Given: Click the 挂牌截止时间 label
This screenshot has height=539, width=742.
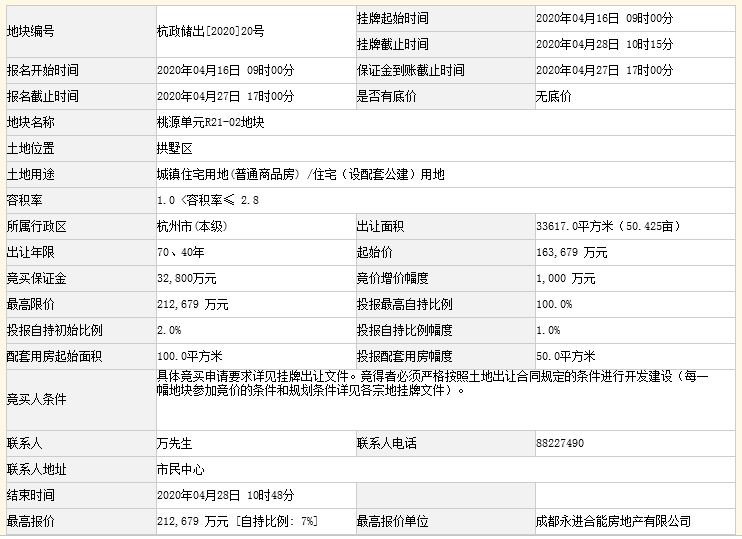Looking at the screenshot, I should [x=393, y=44].
